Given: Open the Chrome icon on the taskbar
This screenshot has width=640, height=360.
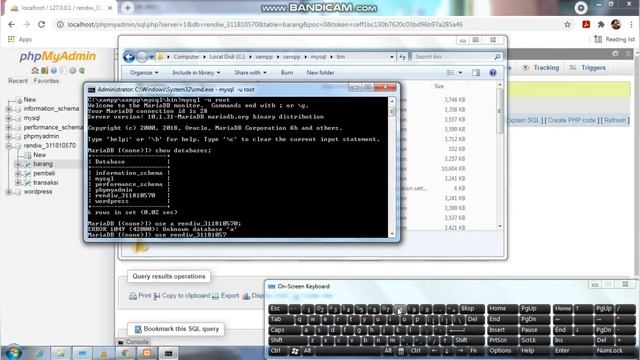Looking at the screenshot, I should pos(125,353).
